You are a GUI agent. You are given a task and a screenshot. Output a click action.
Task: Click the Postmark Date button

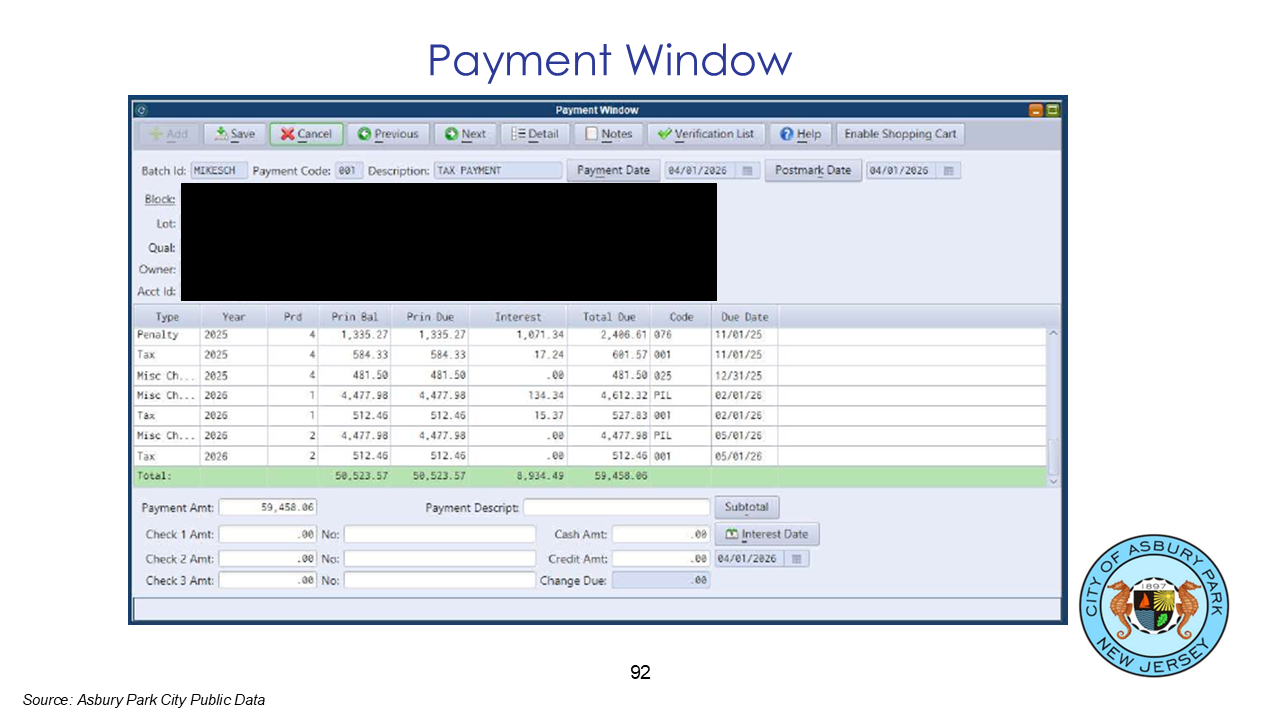pyautogui.click(x=813, y=170)
